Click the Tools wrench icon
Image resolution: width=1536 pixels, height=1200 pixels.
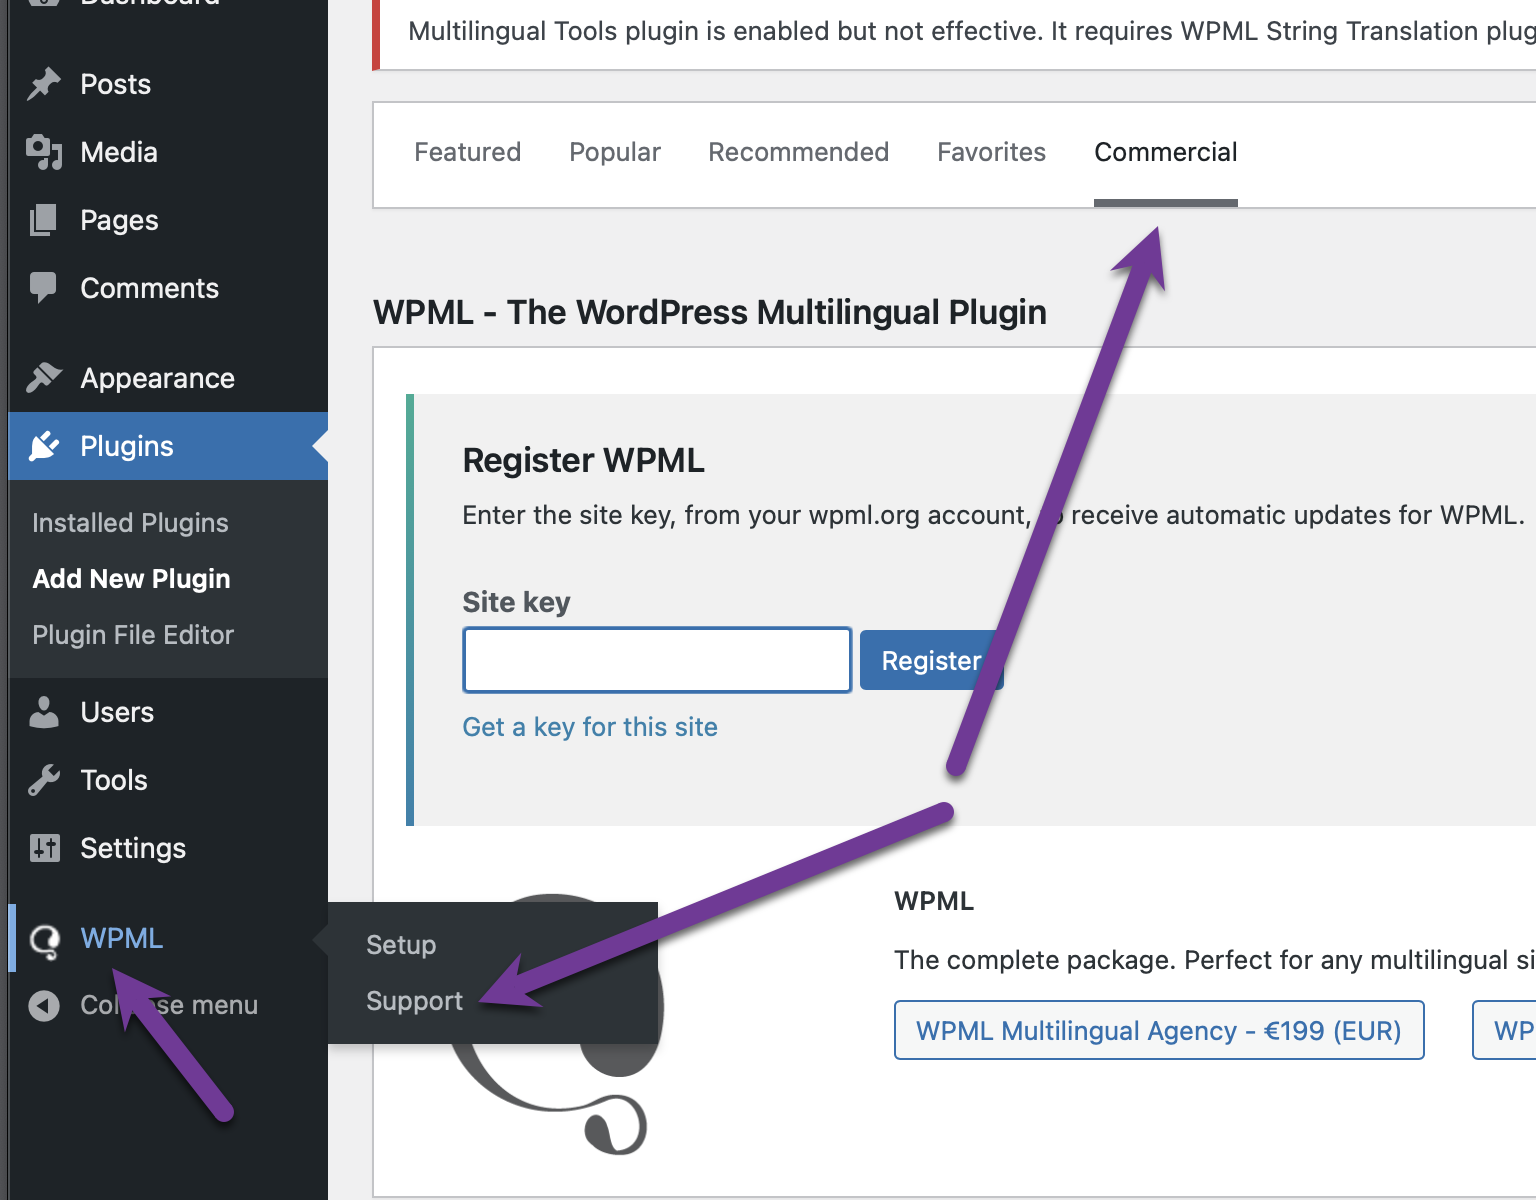point(44,780)
